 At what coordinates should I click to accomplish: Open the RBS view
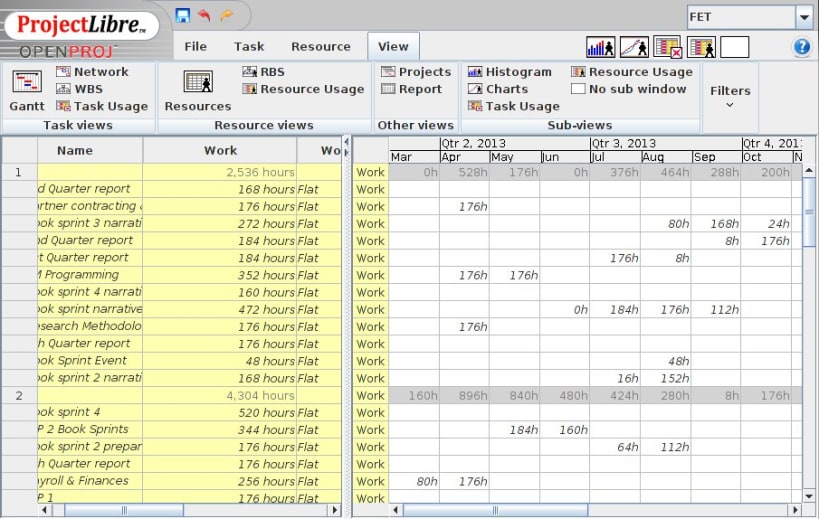[264, 72]
